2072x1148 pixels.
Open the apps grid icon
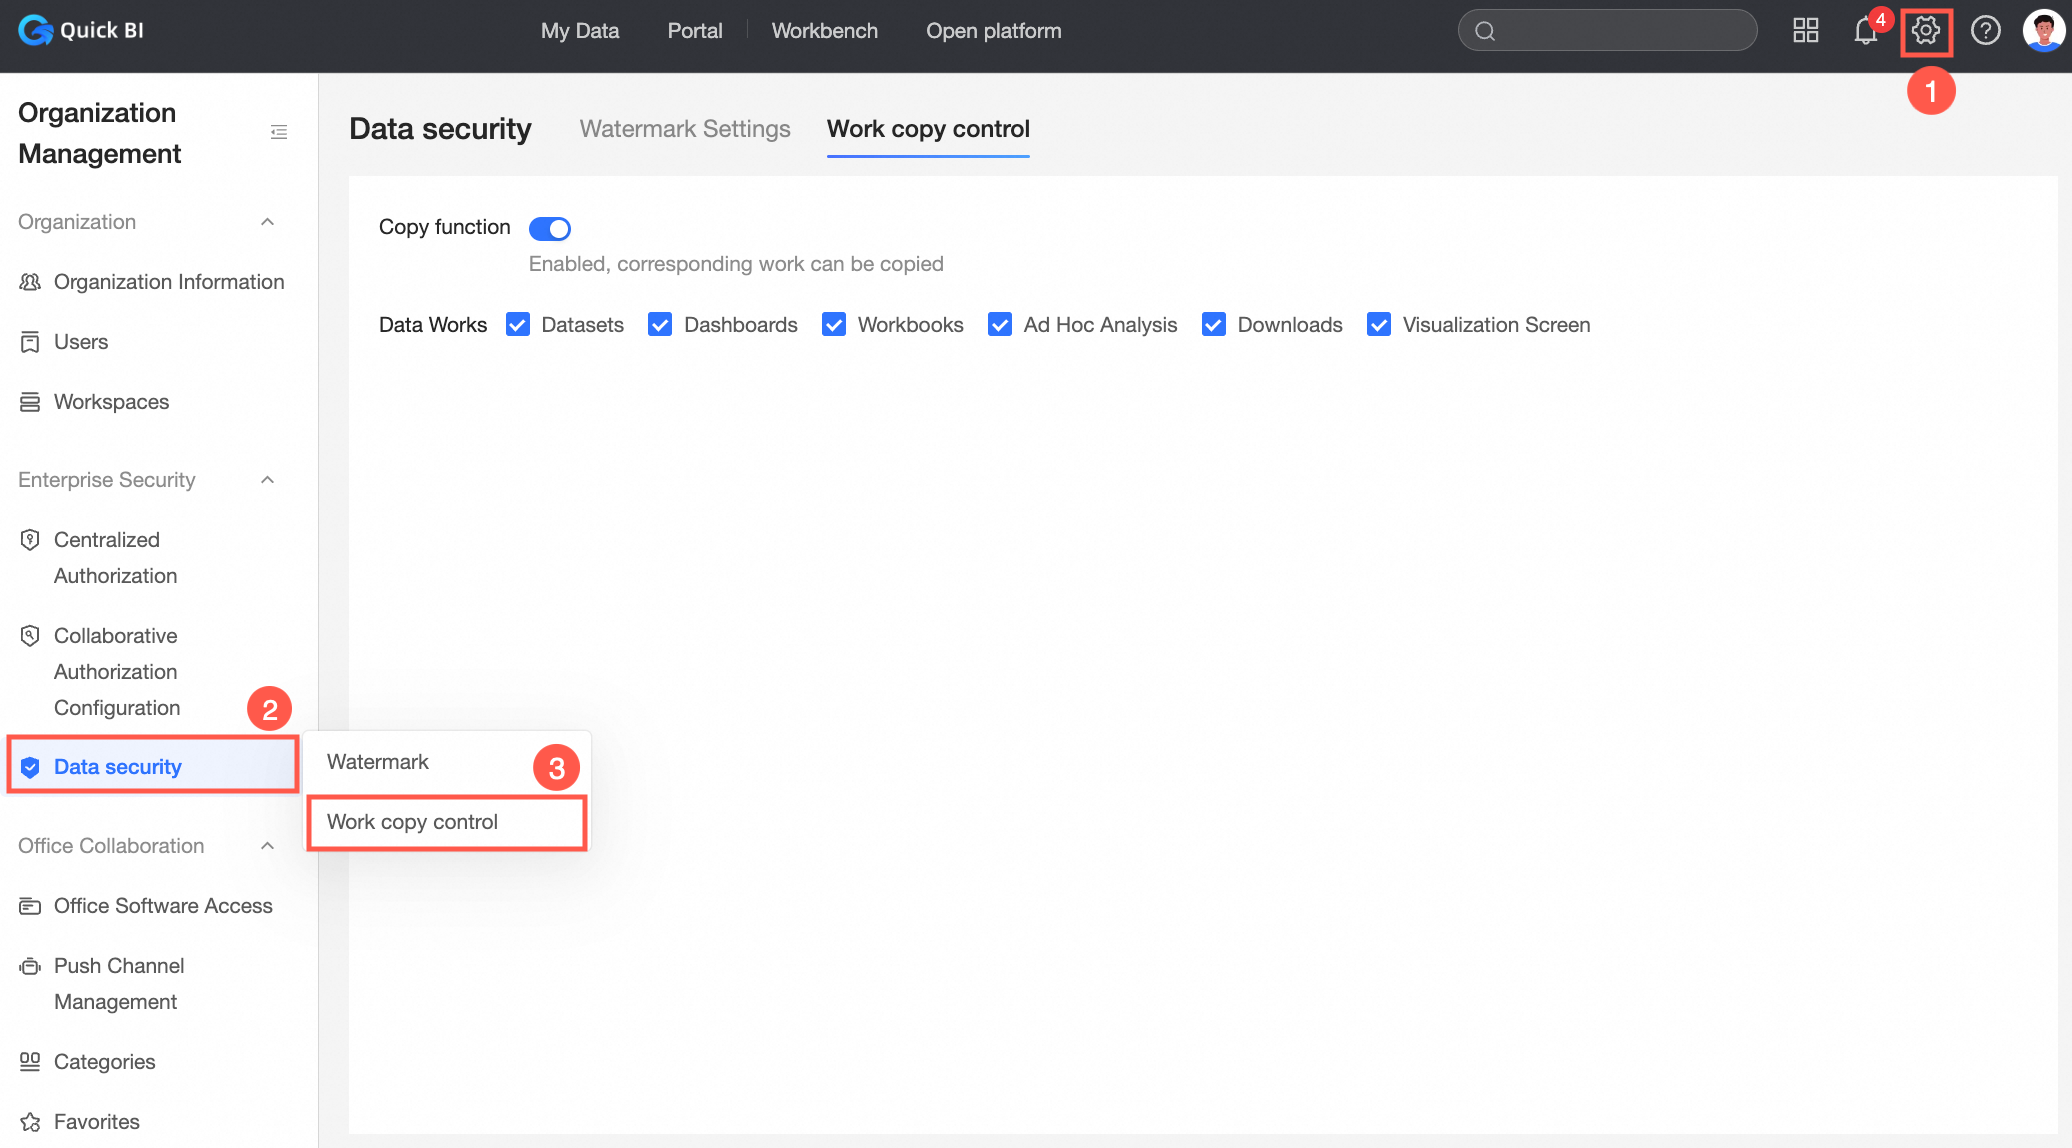point(1805,31)
